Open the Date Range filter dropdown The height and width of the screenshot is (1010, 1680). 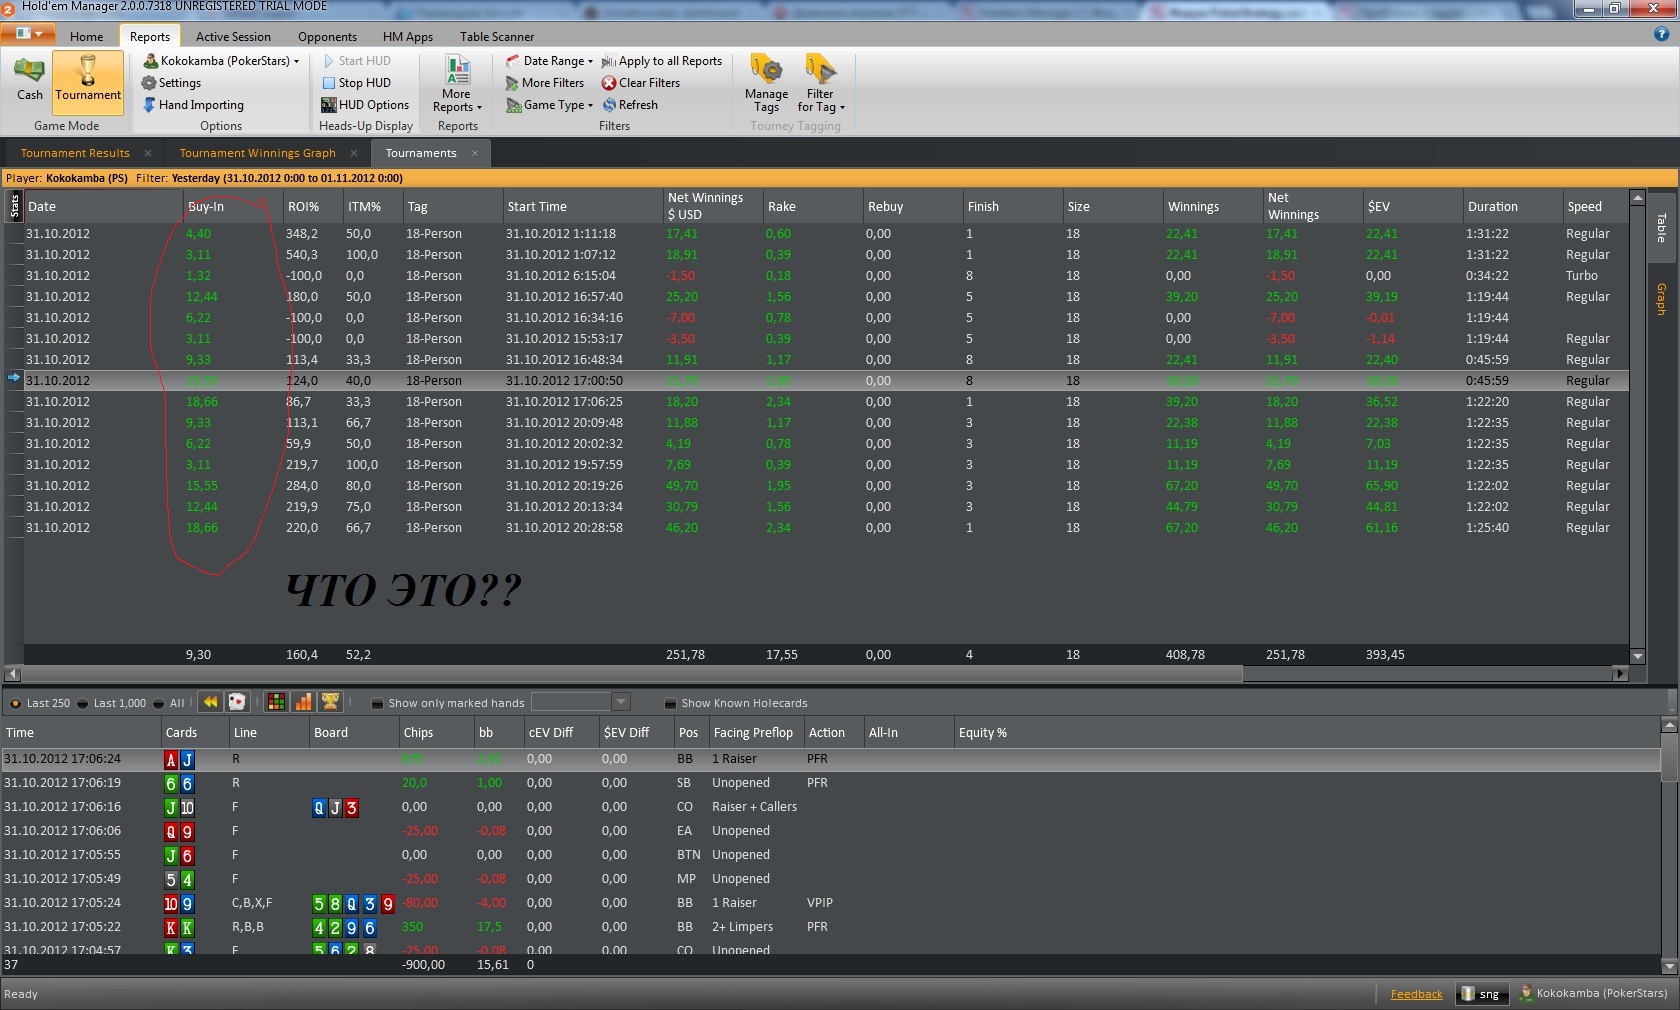(x=550, y=61)
